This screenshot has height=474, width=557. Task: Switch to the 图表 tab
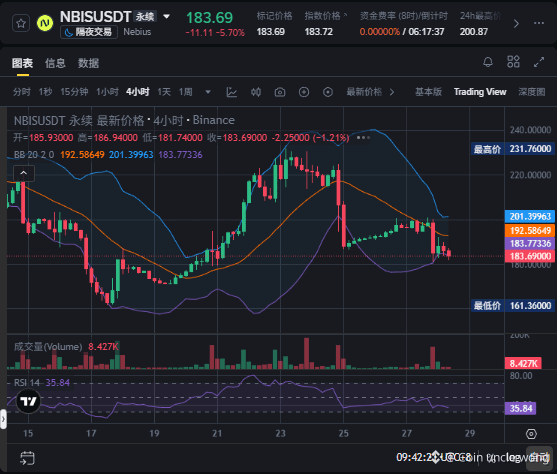coord(22,63)
